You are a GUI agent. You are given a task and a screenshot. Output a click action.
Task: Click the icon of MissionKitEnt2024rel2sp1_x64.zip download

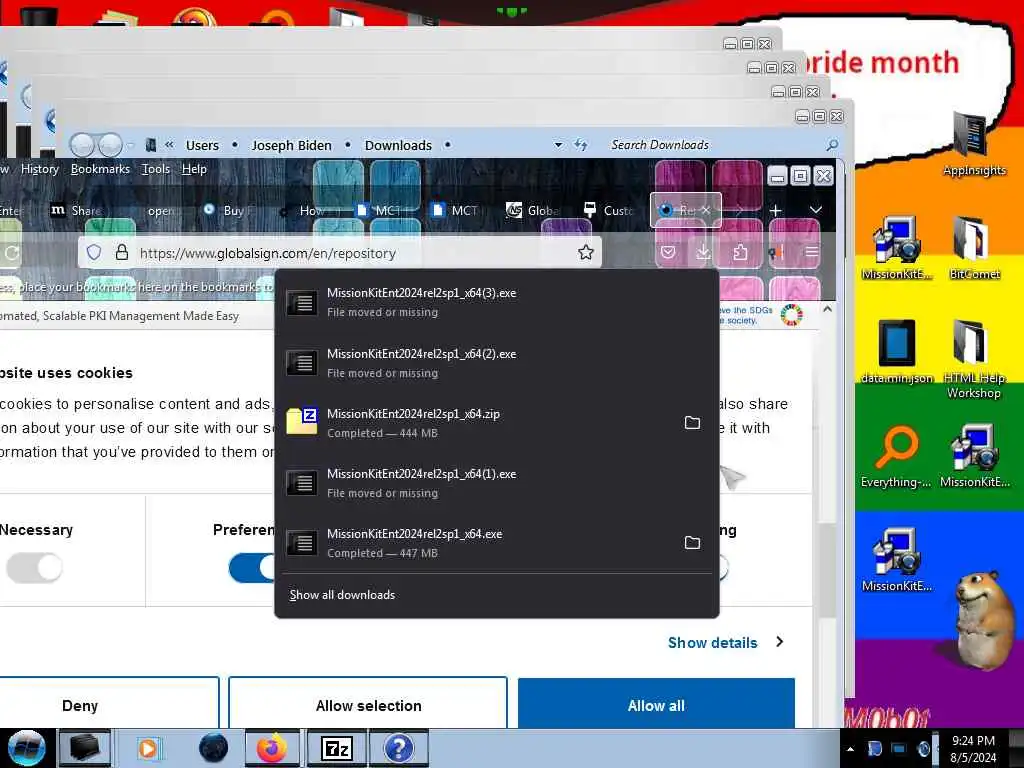[302, 422]
